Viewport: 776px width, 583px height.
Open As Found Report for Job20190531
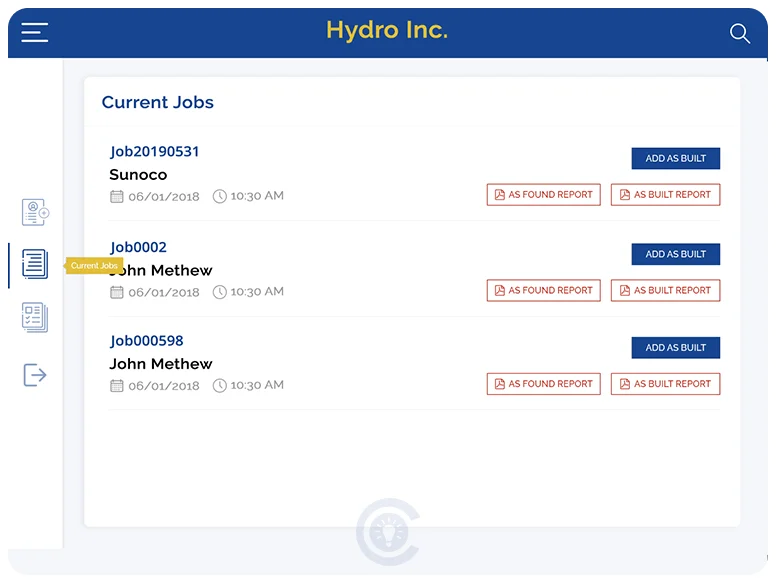click(x=543, y=195)
